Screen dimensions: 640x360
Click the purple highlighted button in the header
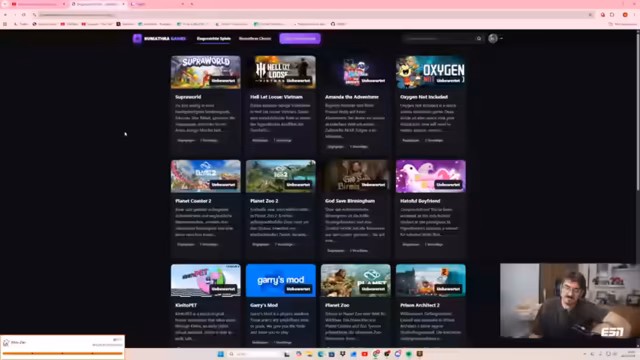click(300, 38)
